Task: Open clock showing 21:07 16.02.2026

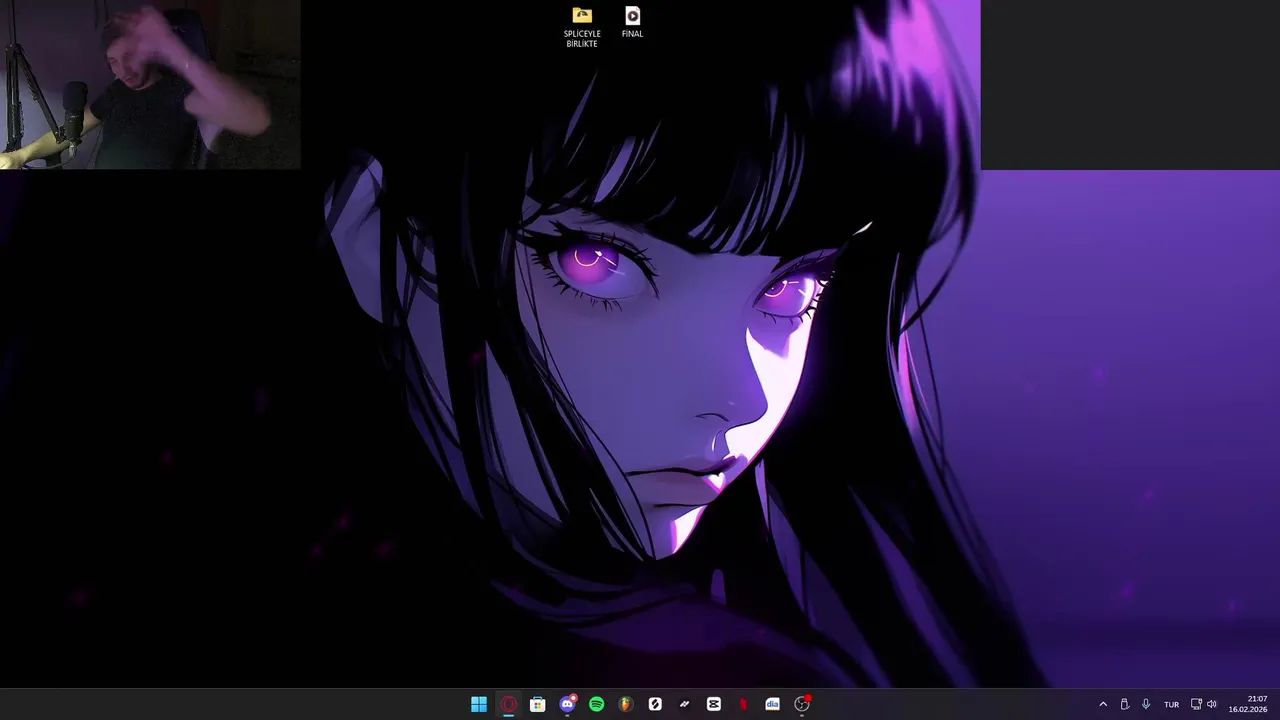Action: point(1248,704)
